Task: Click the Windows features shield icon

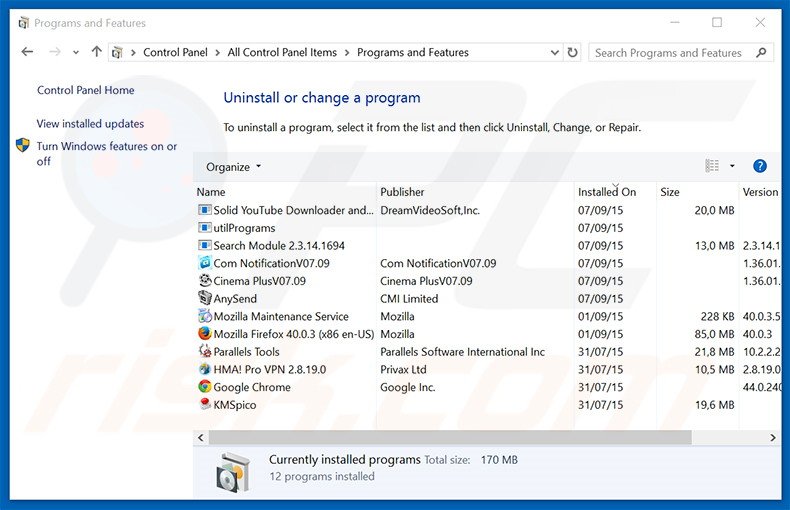Action: (x=23, y=146)
